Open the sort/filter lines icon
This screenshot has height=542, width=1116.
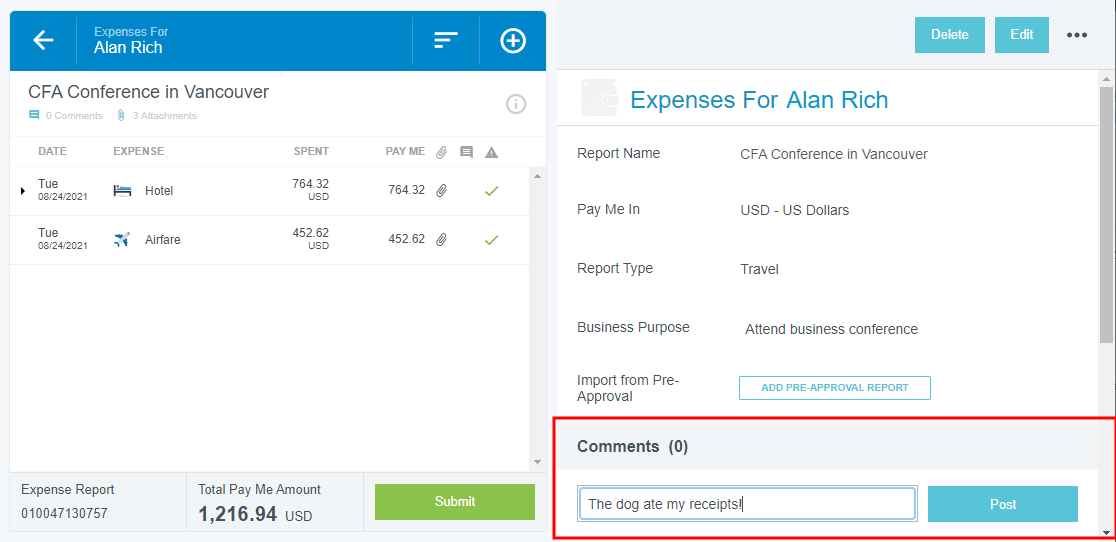coord(445,40)
